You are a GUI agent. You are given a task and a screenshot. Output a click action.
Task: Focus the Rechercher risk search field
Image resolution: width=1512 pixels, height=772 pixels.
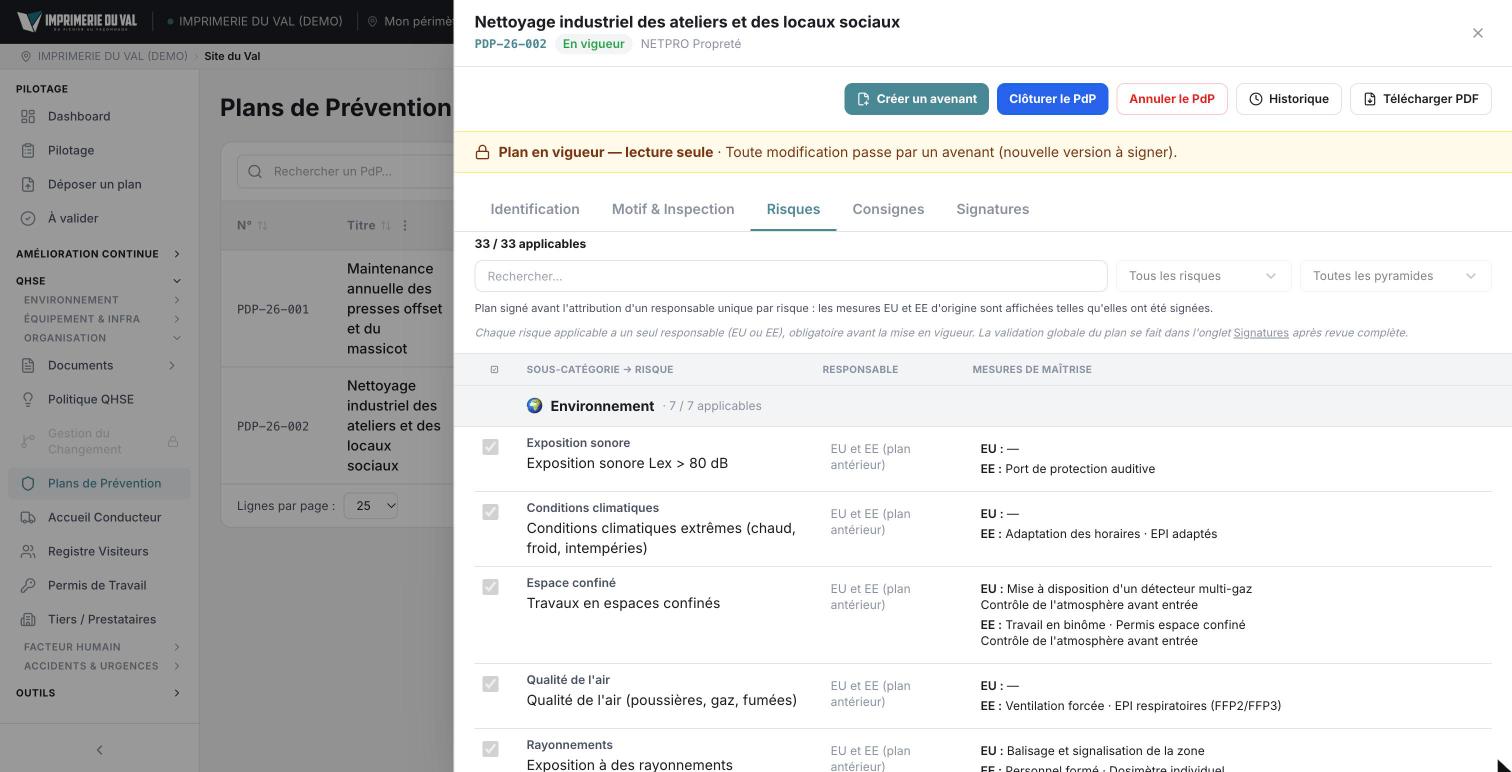click(791, 276)
